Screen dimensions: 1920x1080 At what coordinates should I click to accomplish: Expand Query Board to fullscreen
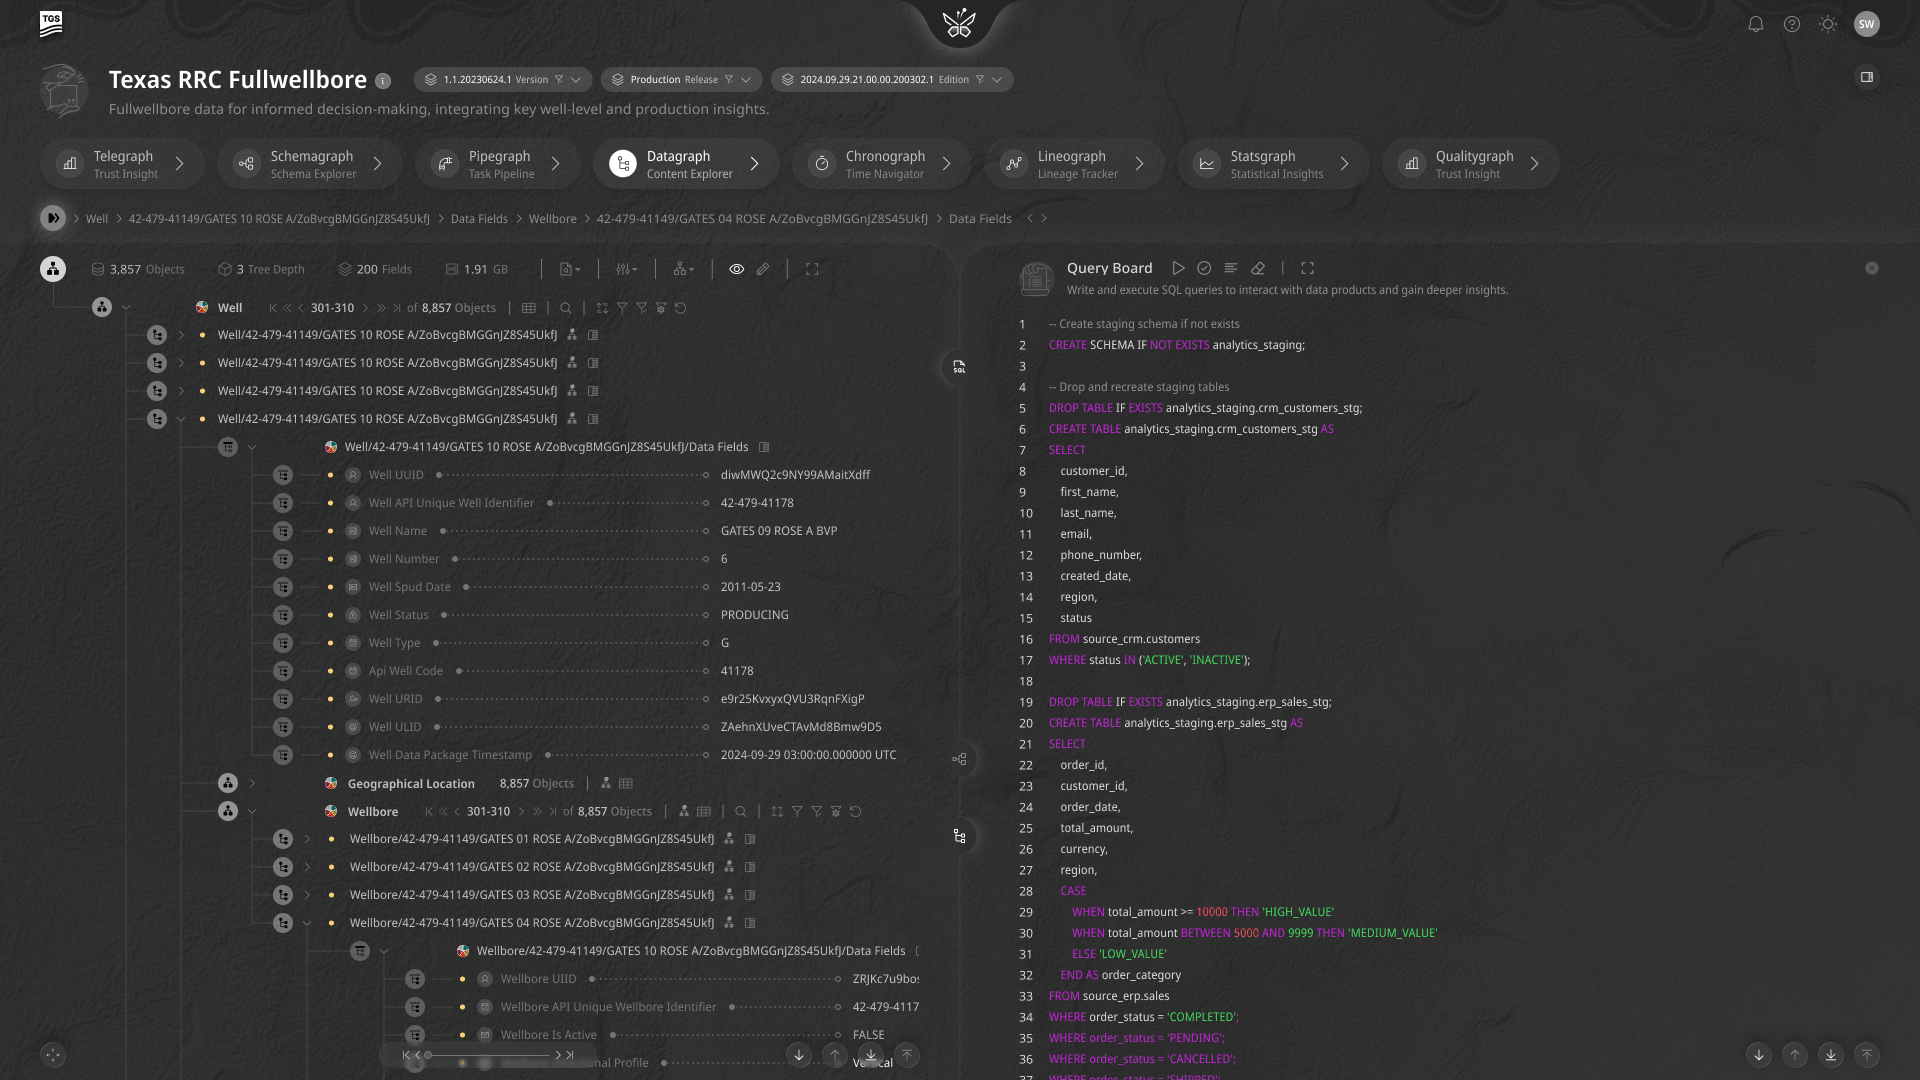coord(1307,268)
